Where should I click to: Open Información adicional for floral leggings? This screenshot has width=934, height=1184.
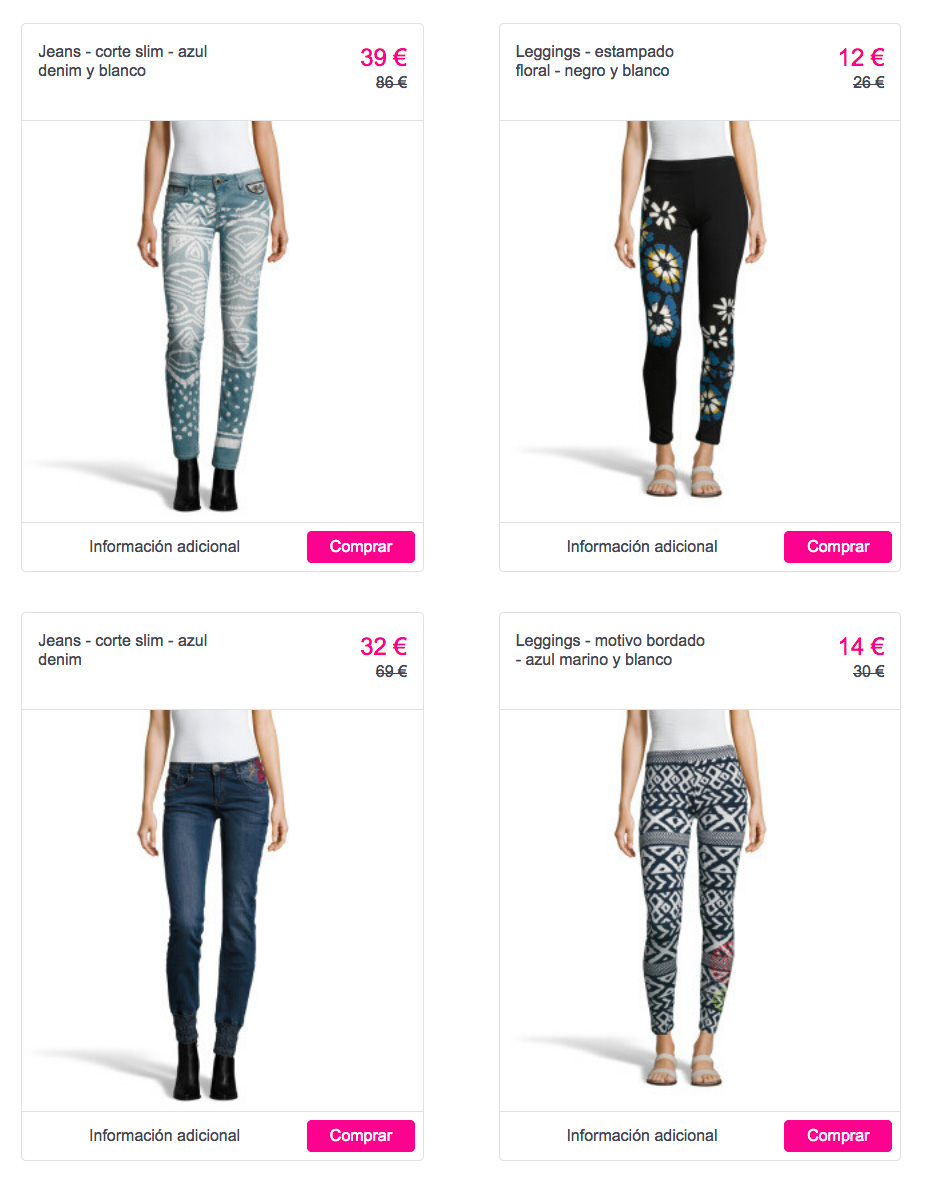[642, 547]
